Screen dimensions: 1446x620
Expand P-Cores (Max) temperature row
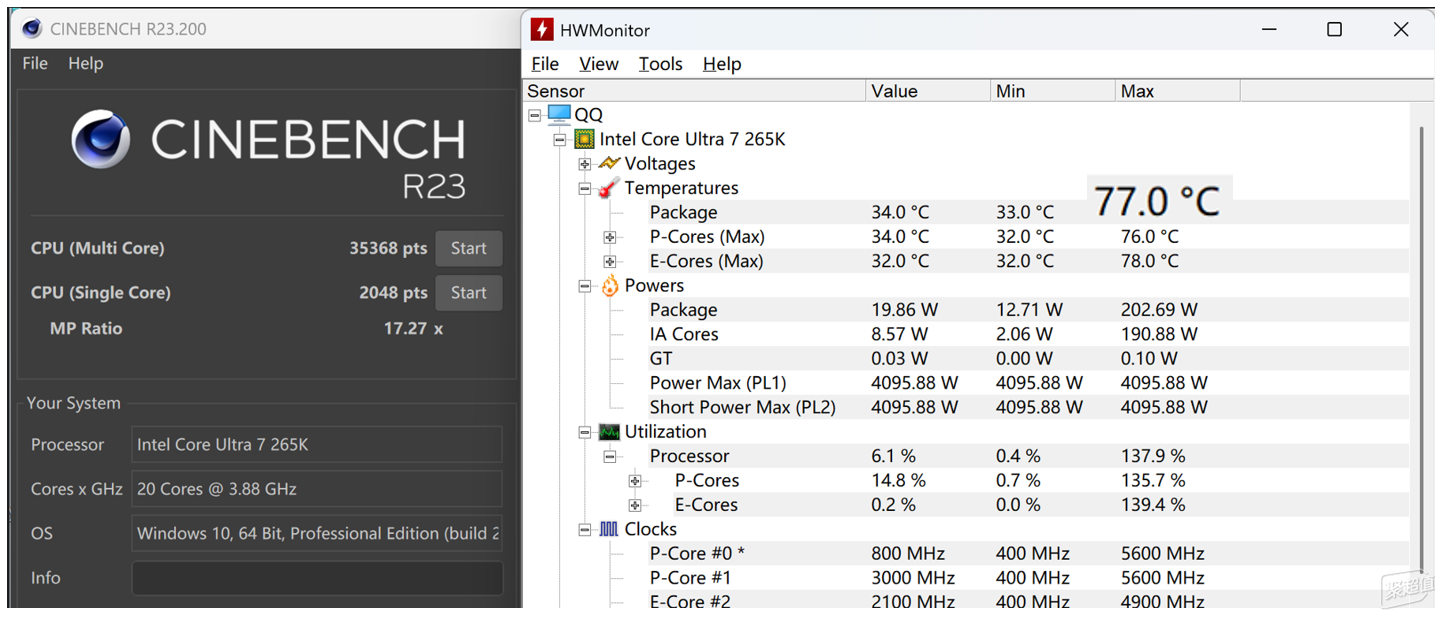610,237
